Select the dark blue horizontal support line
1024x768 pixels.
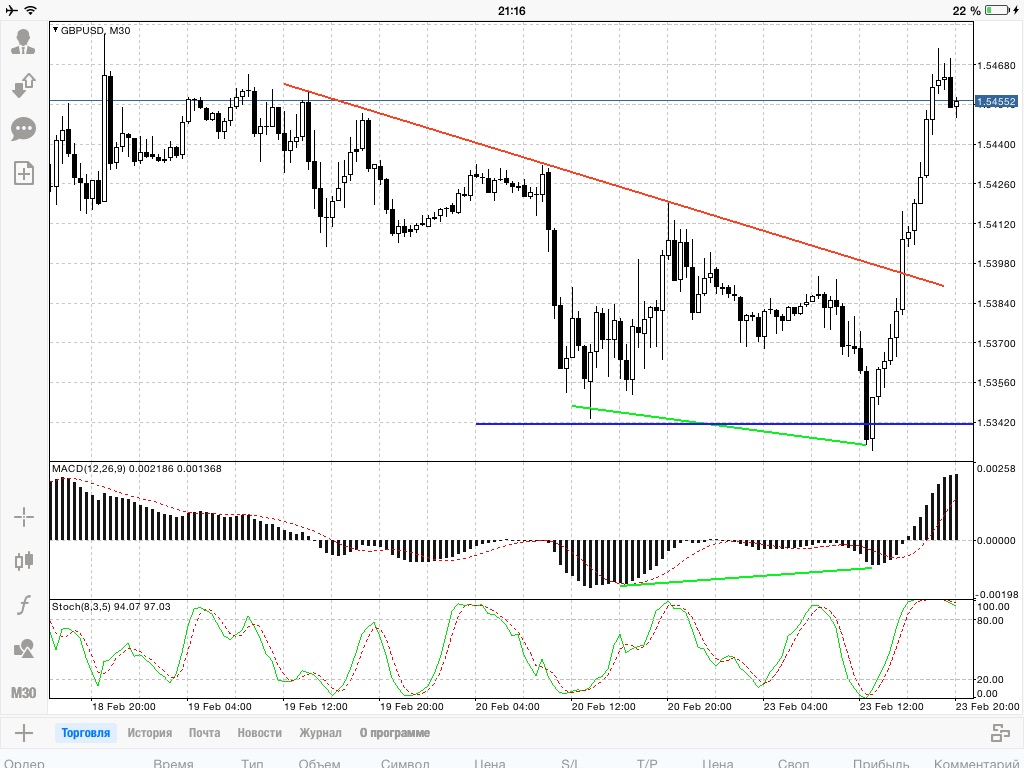point(724,424)
